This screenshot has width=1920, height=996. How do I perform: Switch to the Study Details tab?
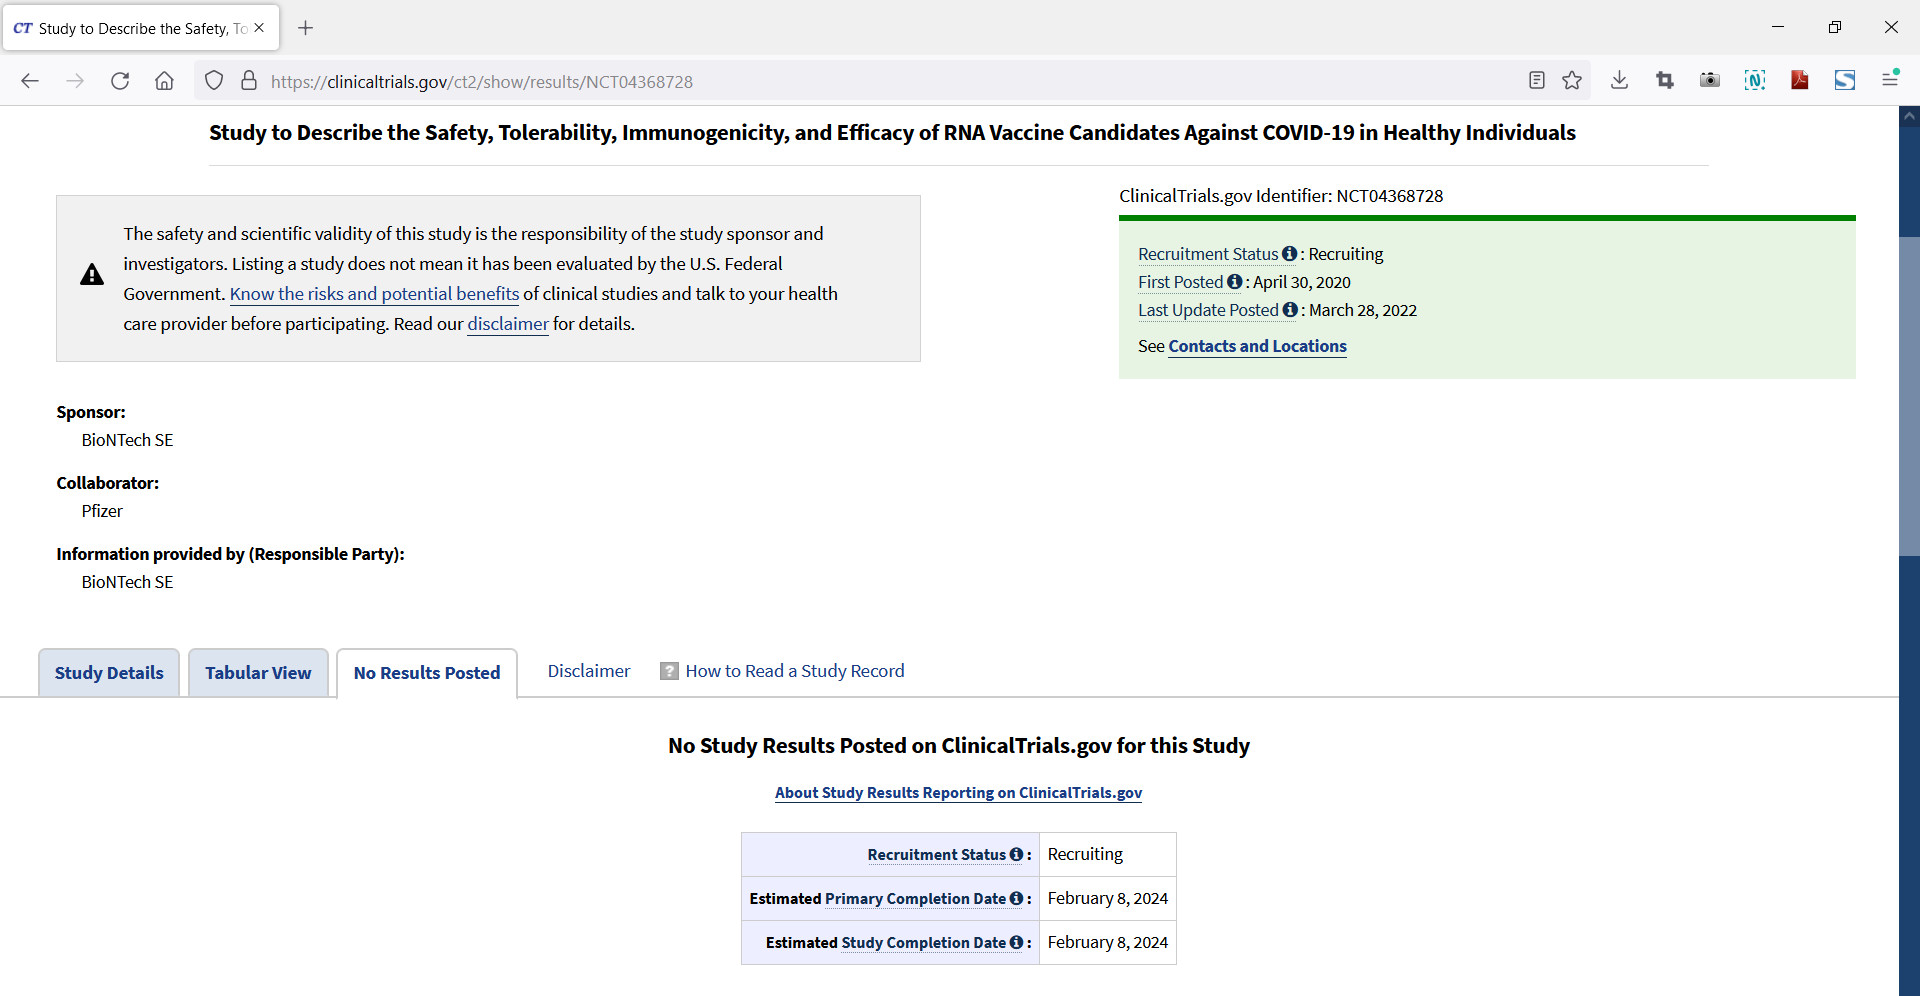[x=109, y=673]
